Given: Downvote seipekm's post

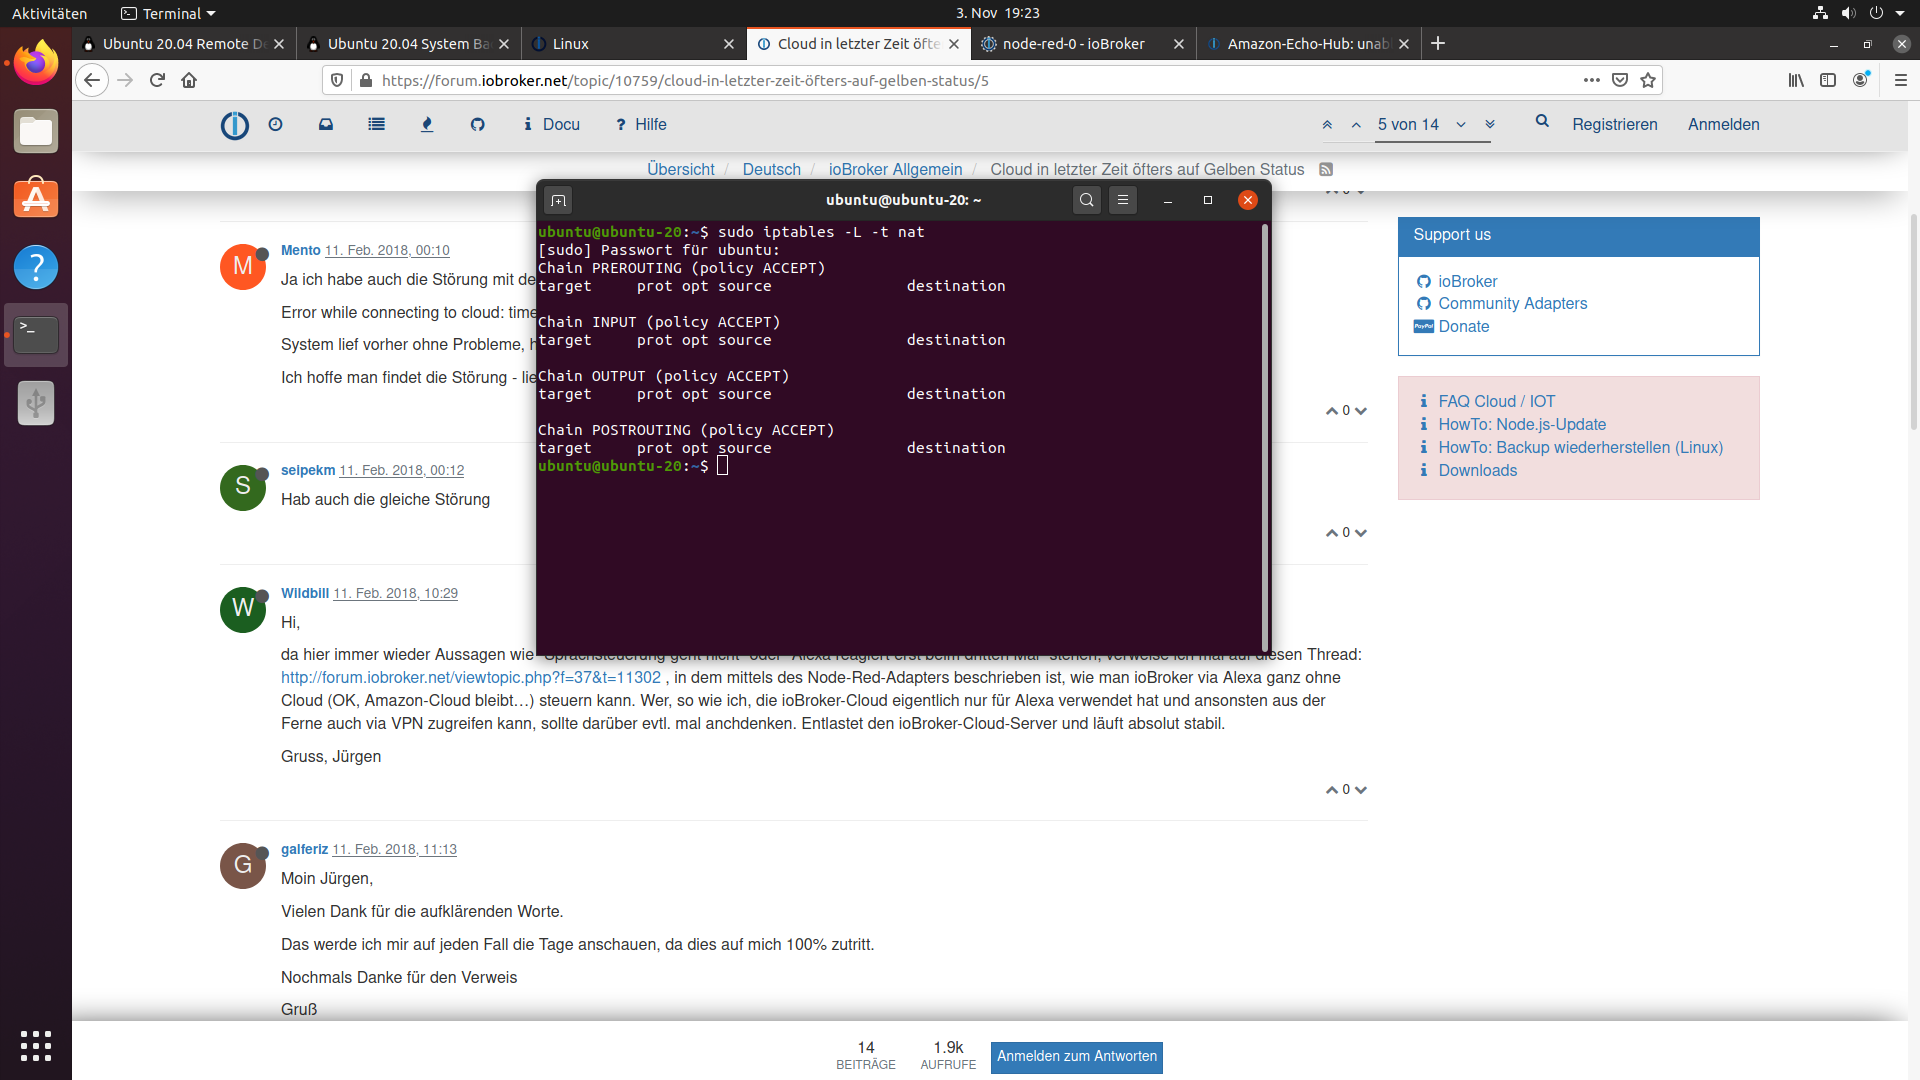Looking at the screenshot, I should point(1360,533).
